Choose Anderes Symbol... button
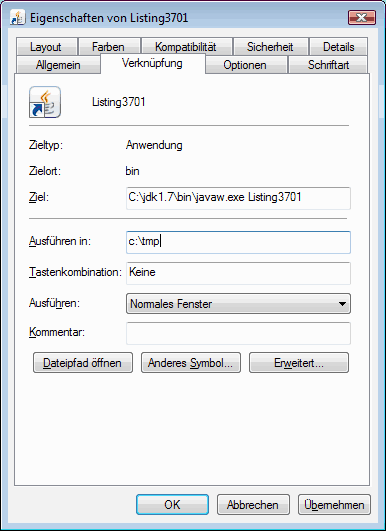 click(191, 363)
